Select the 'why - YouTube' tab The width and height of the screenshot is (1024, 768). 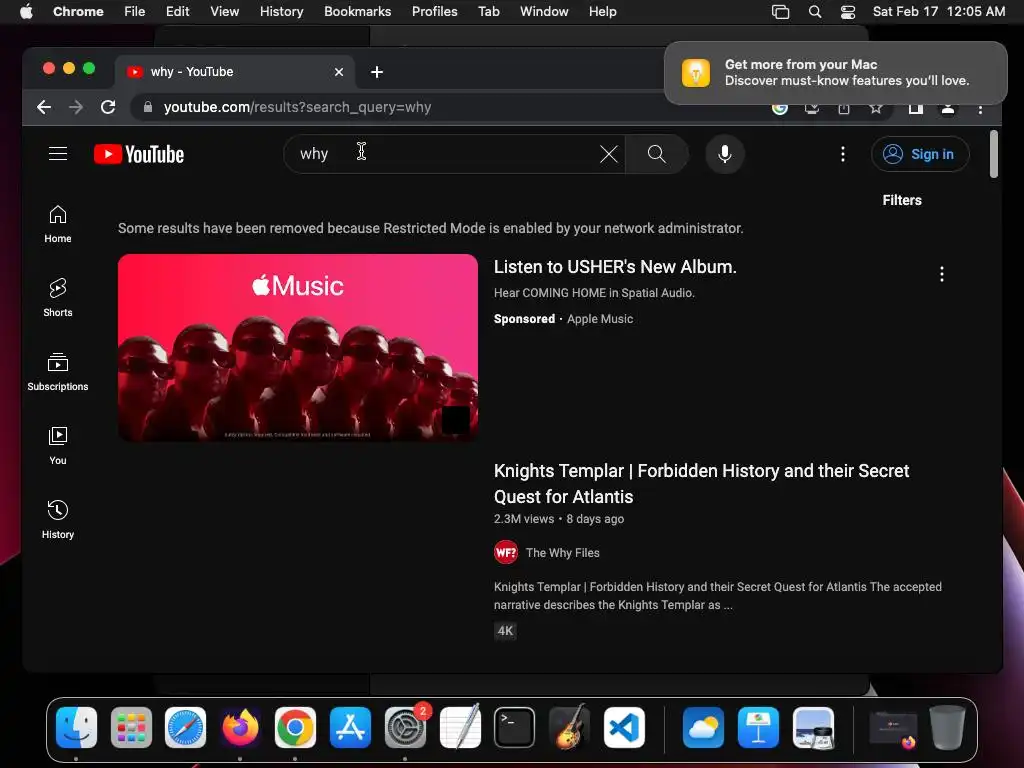[235, 72]
